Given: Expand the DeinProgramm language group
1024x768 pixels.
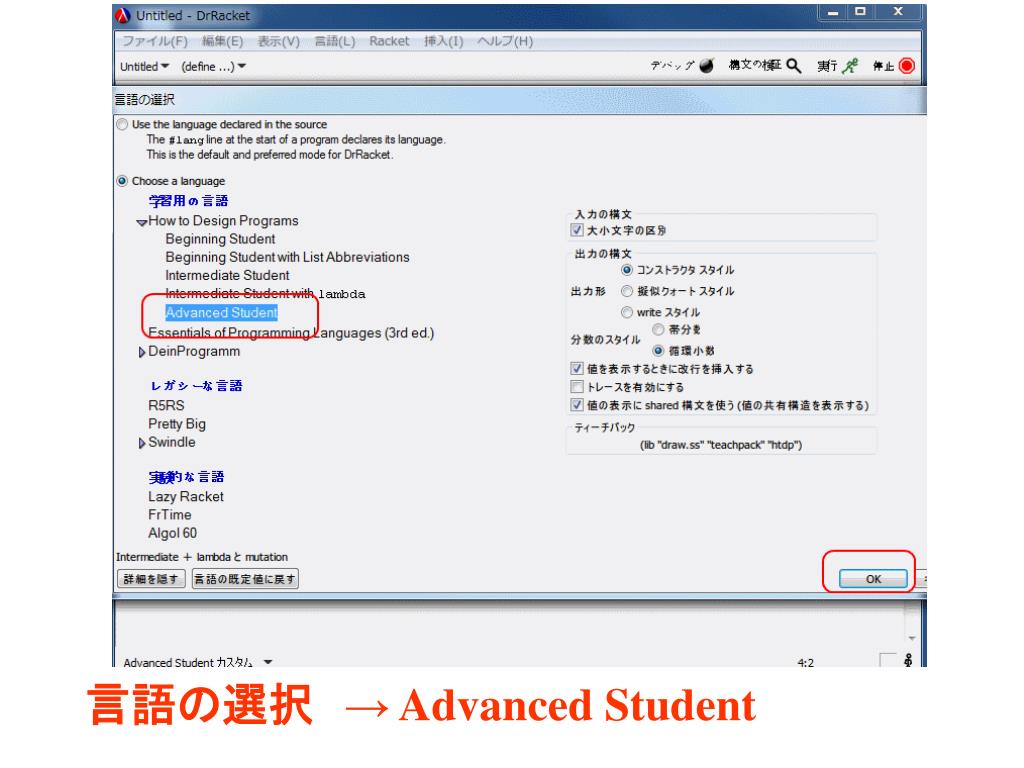Looking at the screenshot, I should 142,352.
